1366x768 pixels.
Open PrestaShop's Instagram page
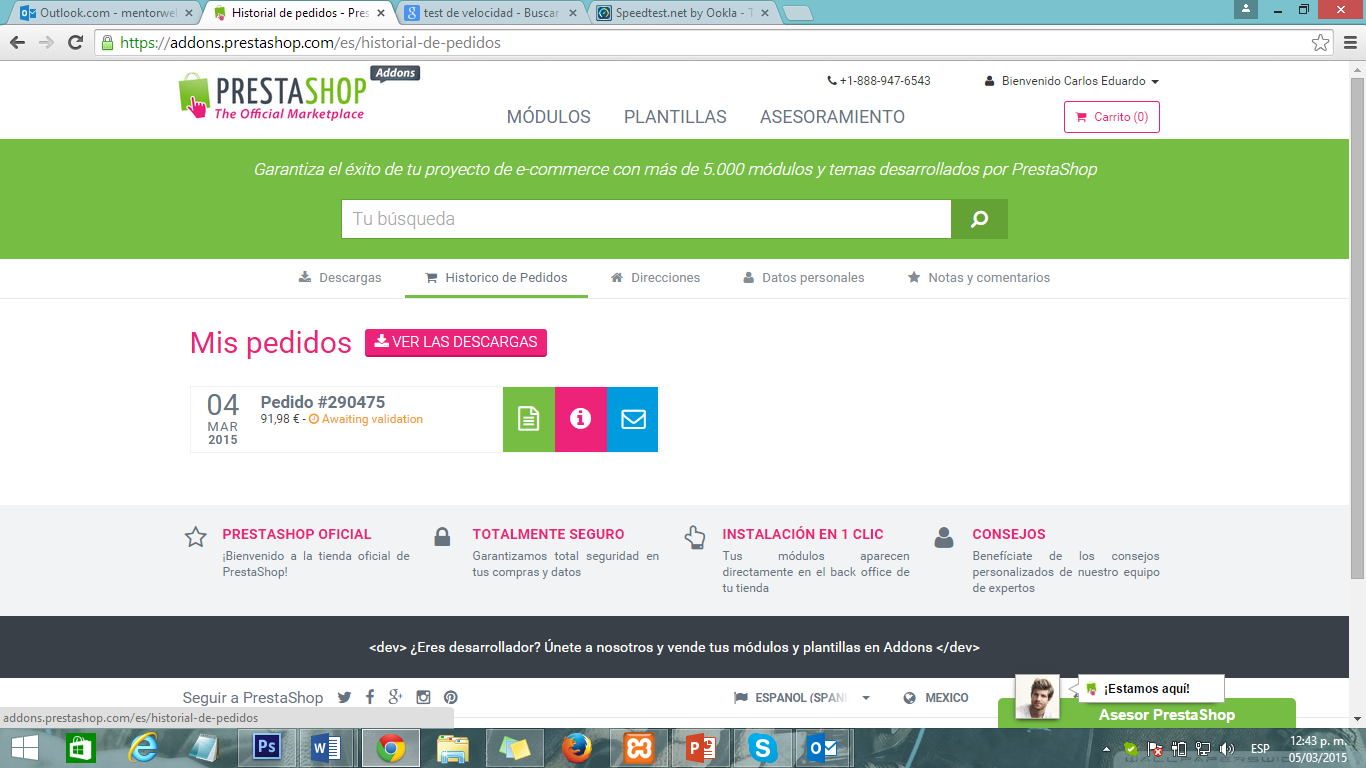[x=423, y=697]
